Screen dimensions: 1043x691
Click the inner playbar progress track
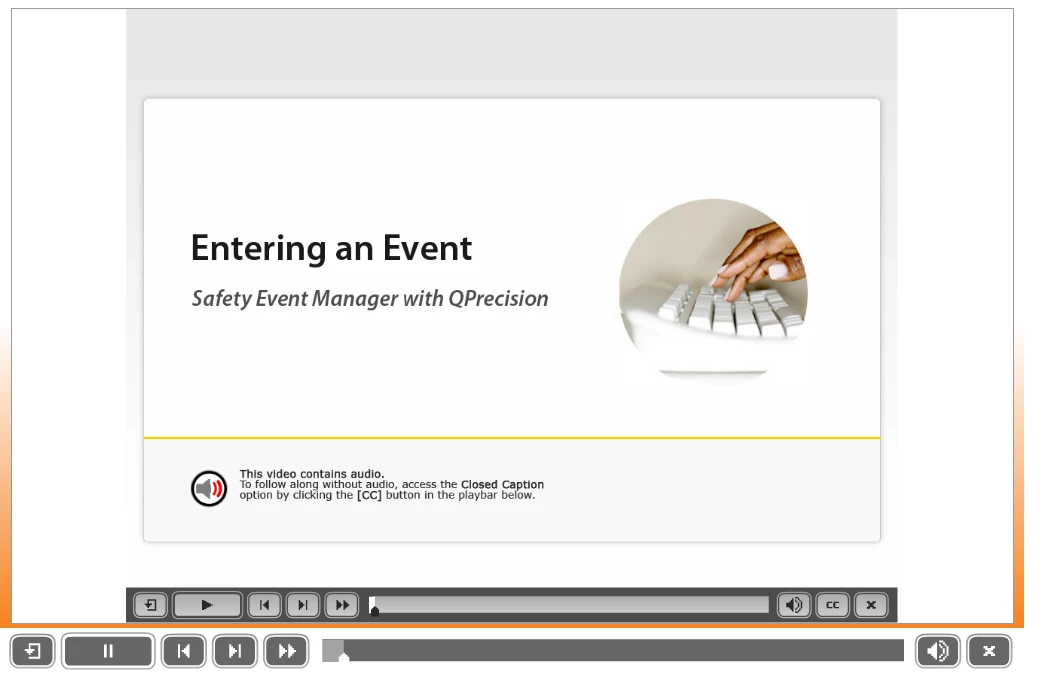pos(569,605)
